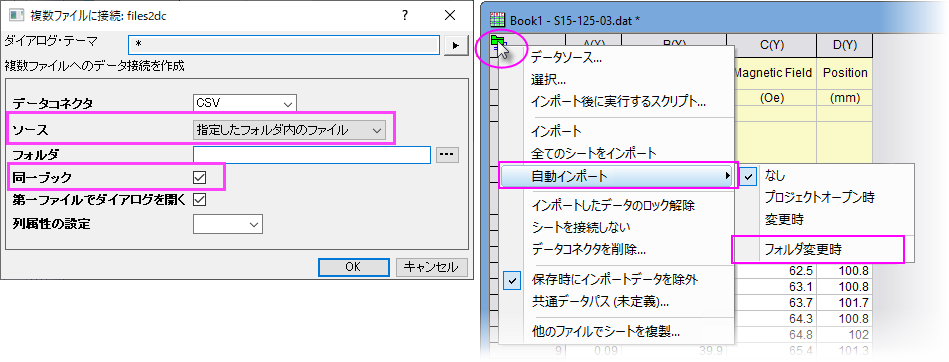
Task: Click the cell with value 102
Action: click(x=845, y=334)
